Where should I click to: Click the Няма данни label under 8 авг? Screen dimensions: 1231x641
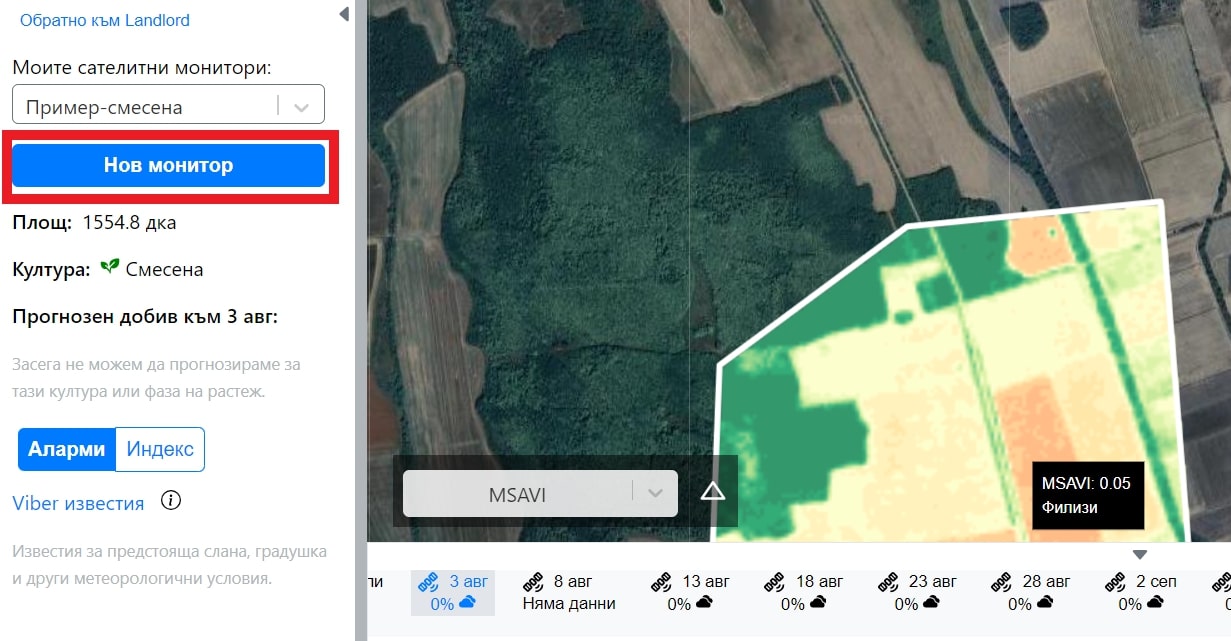point(569,604)
